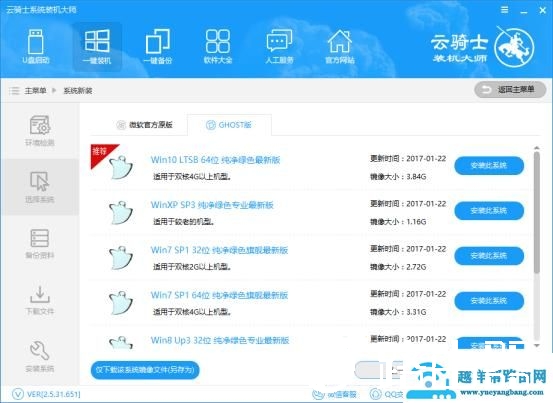
Task: Go to 备份资料 step in sidebar
Action: [40, 243]
